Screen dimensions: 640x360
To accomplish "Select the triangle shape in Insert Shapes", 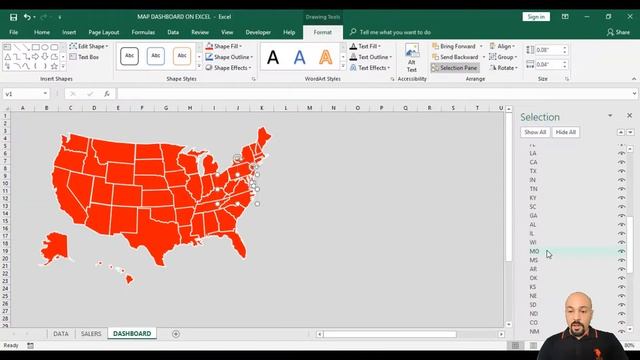I will tap(8, 57).
